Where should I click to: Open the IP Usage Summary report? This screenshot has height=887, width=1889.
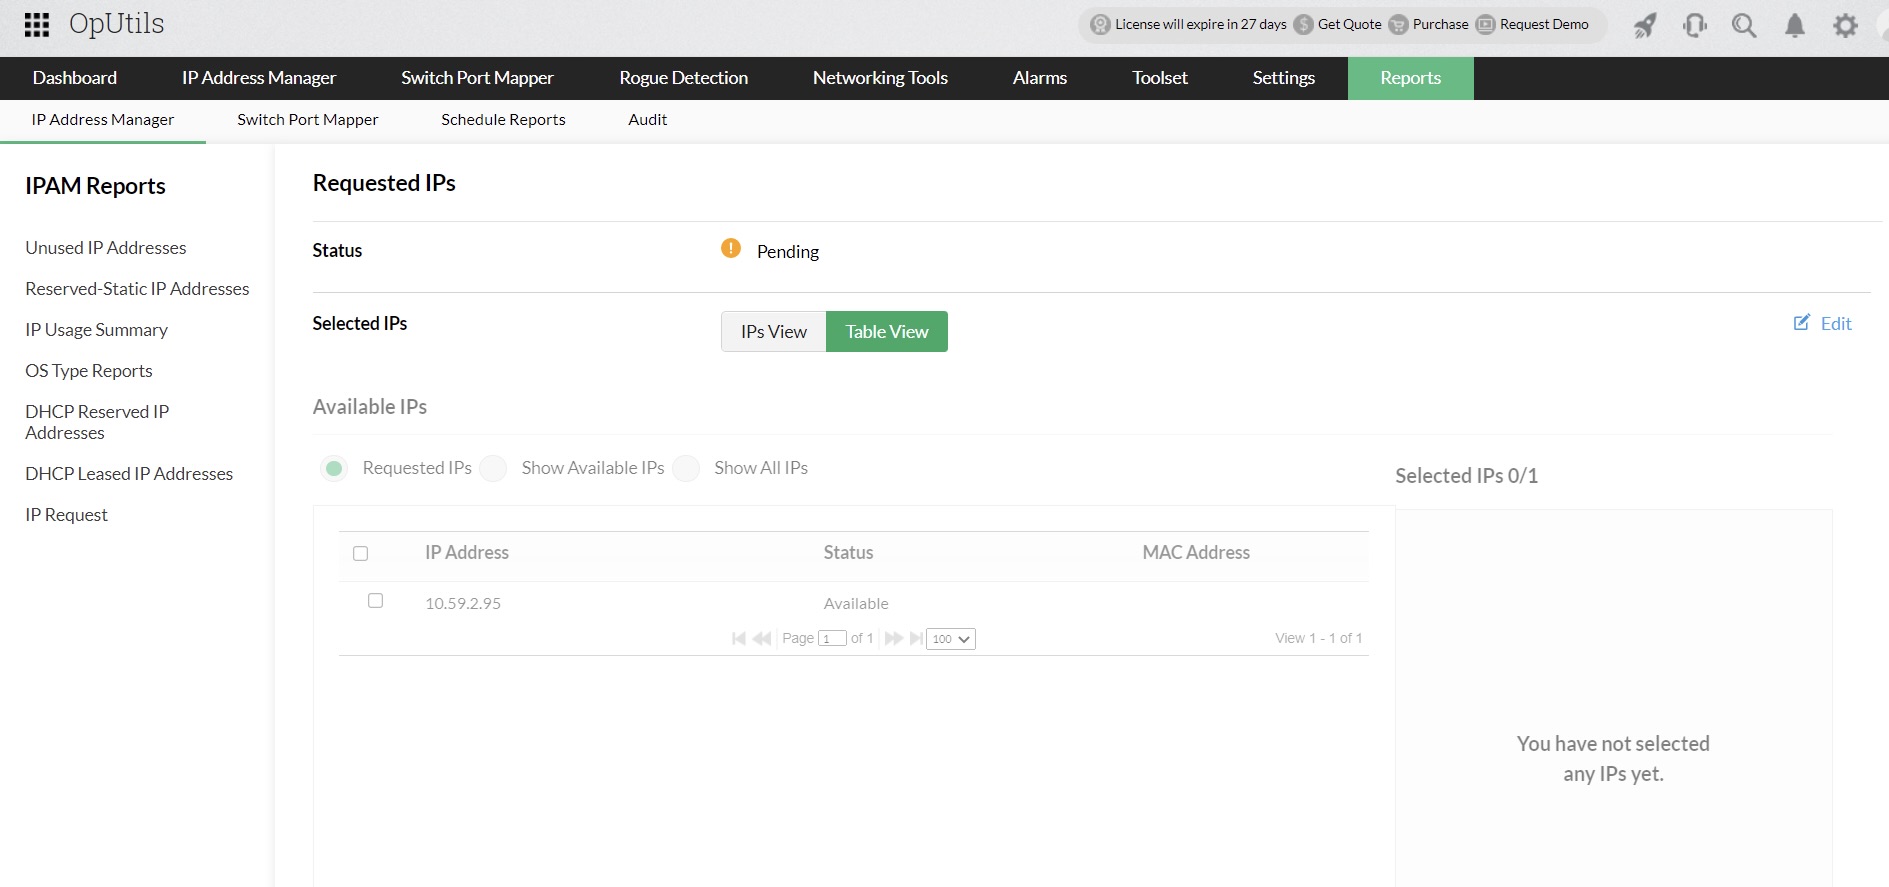pos(96,330)
